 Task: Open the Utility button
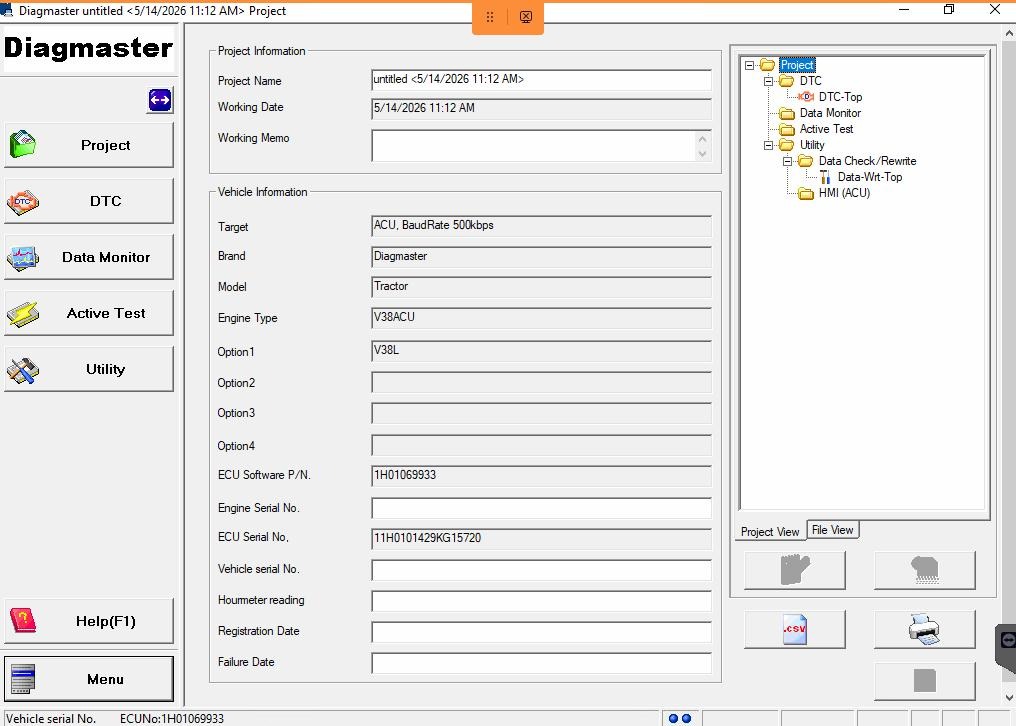(x=89, y=369)
